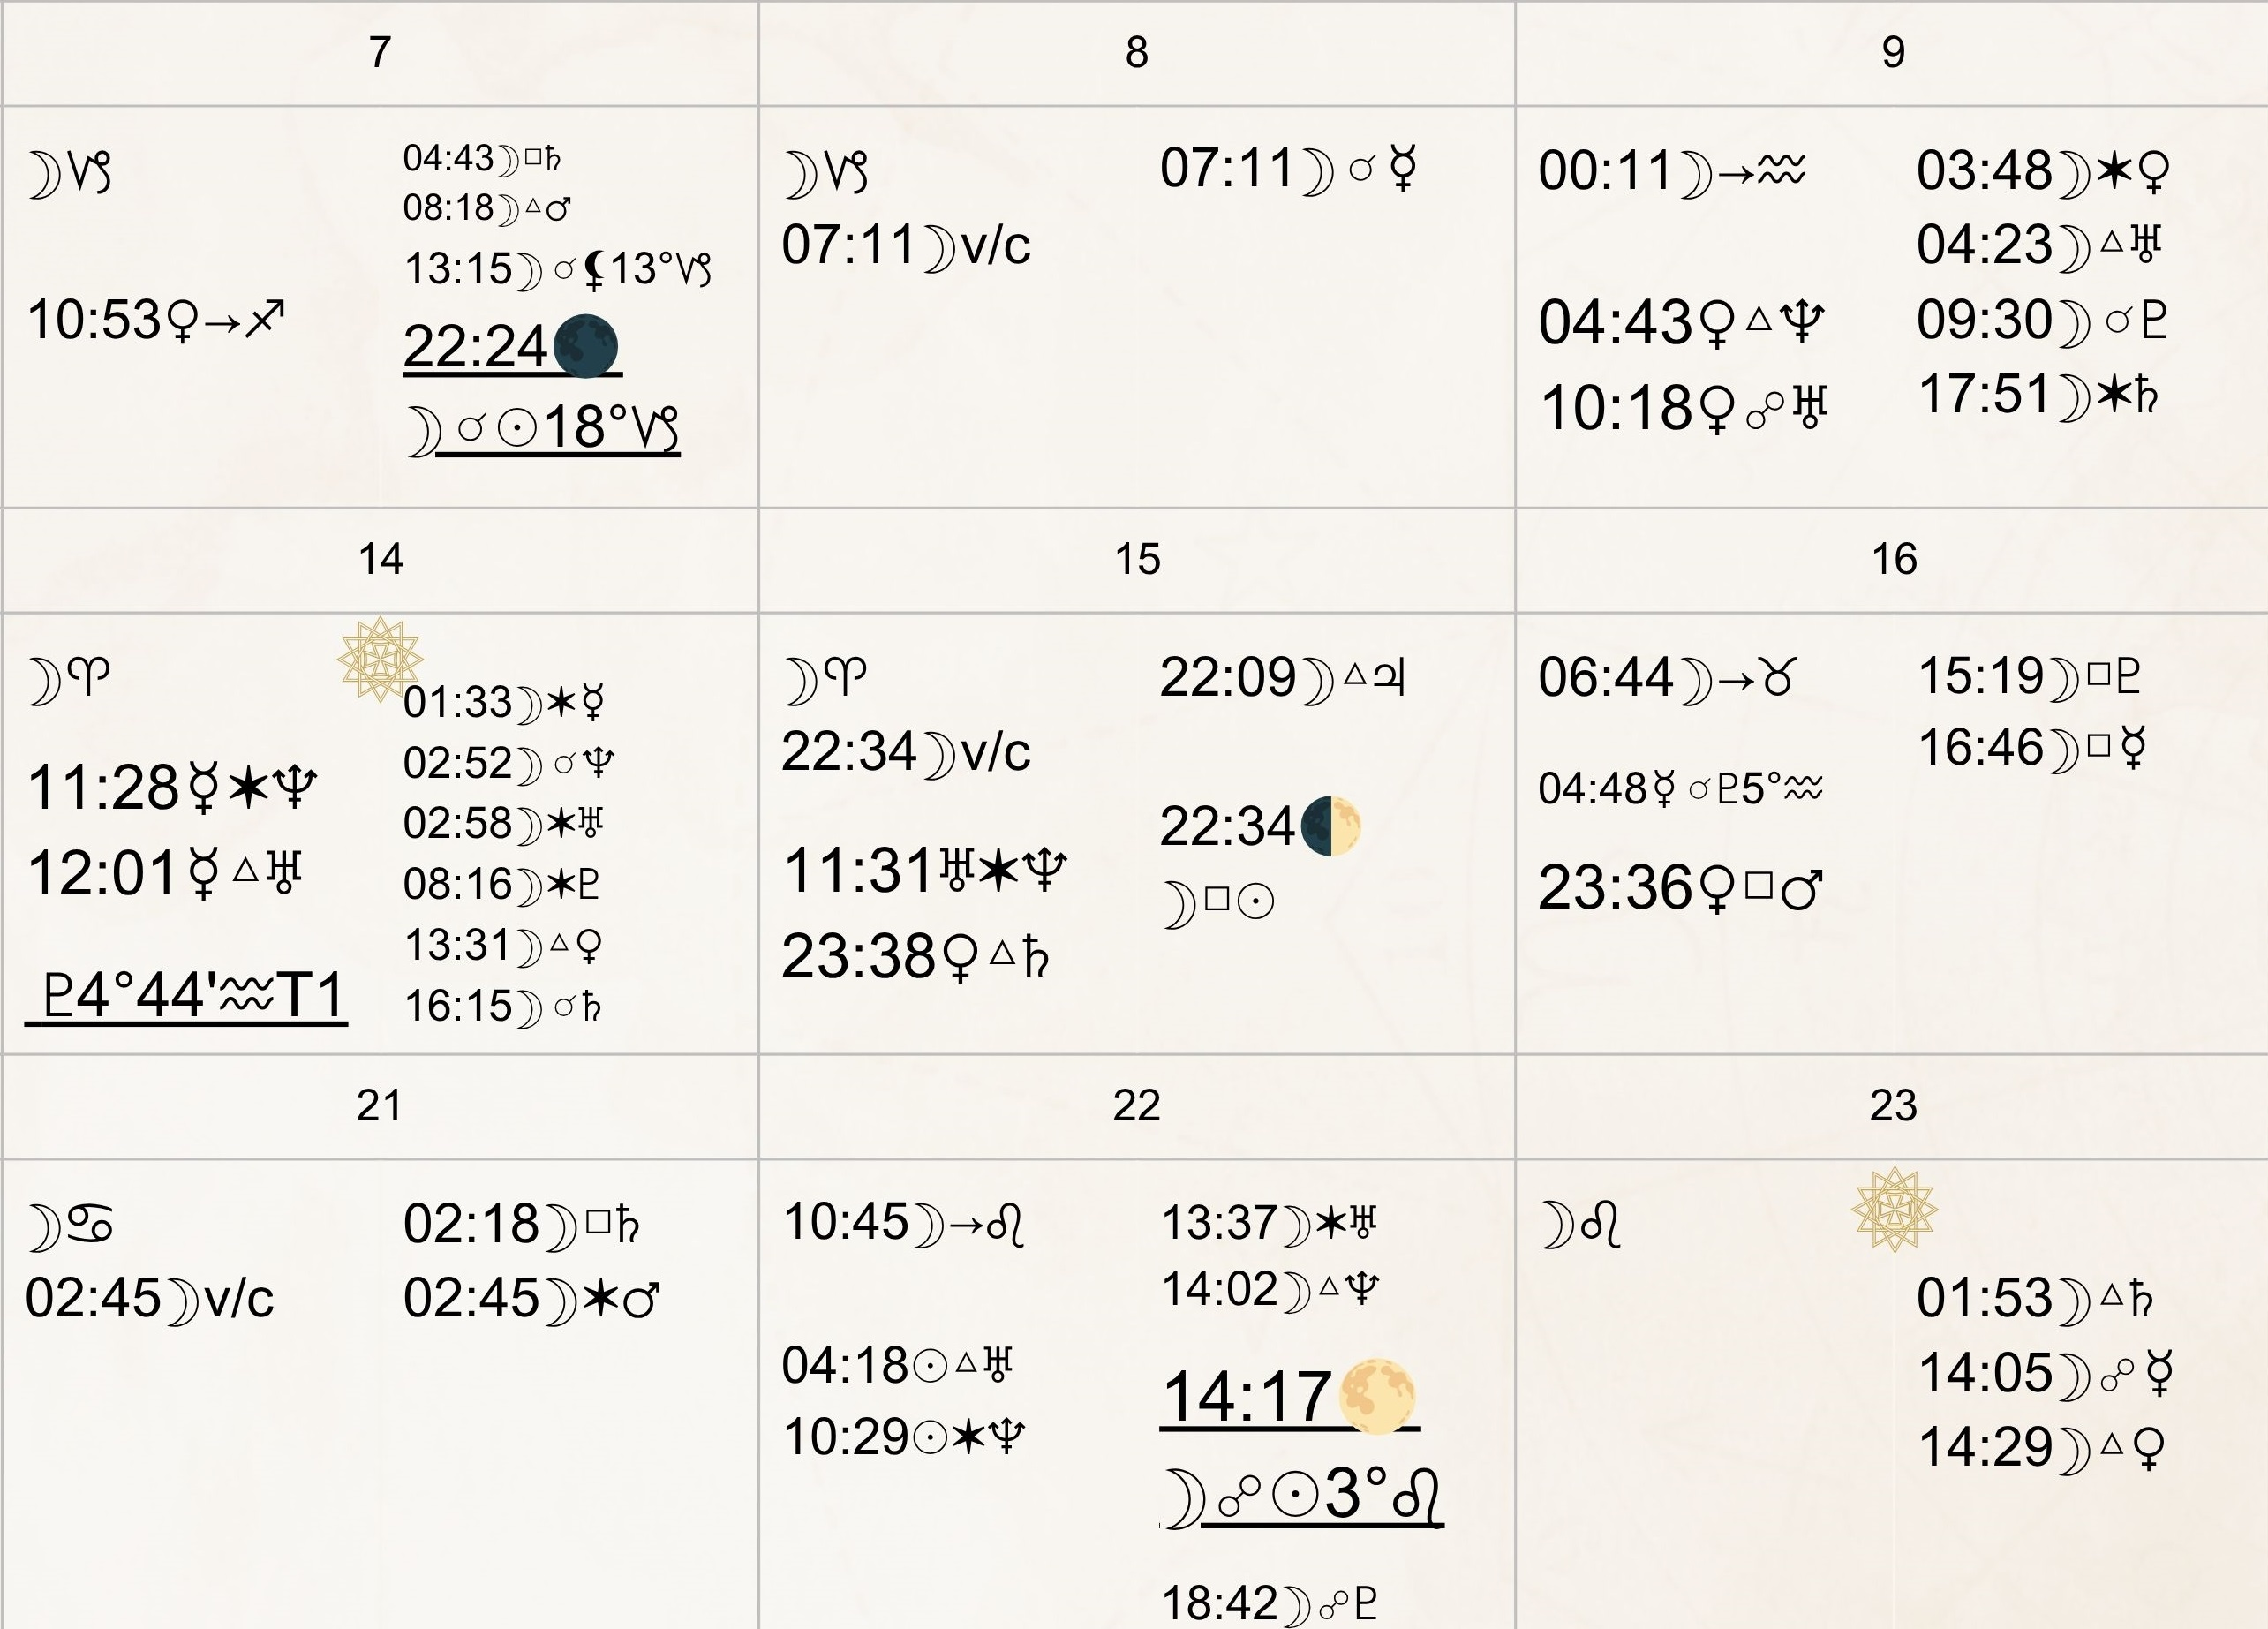Click the full moon icon at 14:17
The height and width of the screenshot is (1629, 2268).
(1377, 1396)
